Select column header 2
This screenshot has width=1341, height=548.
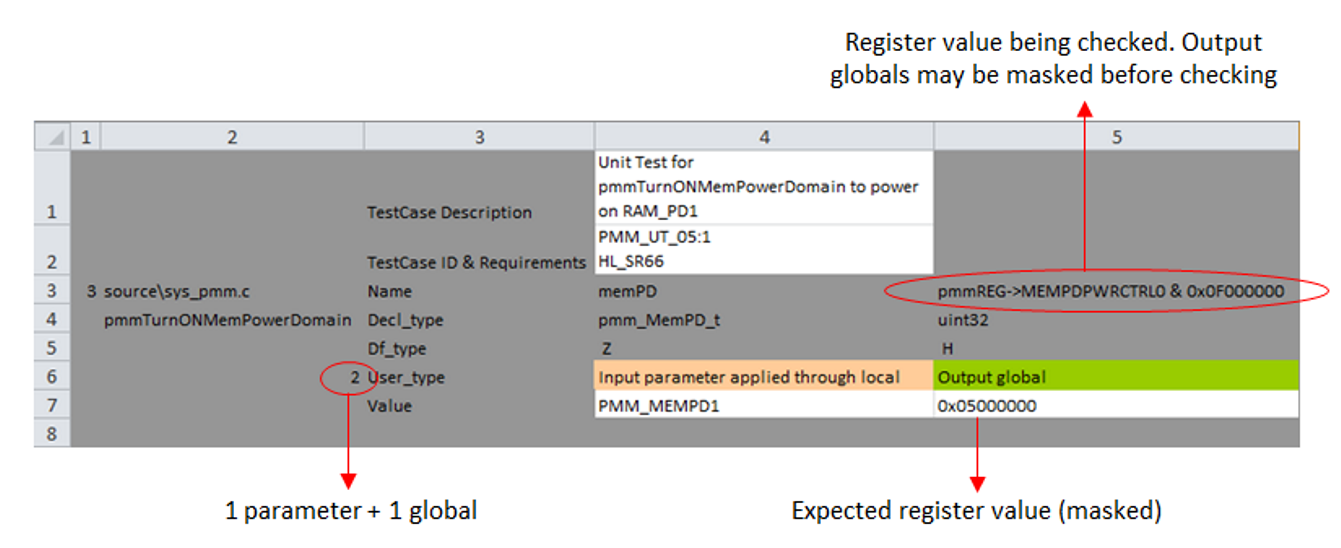(x=232, y=136)
